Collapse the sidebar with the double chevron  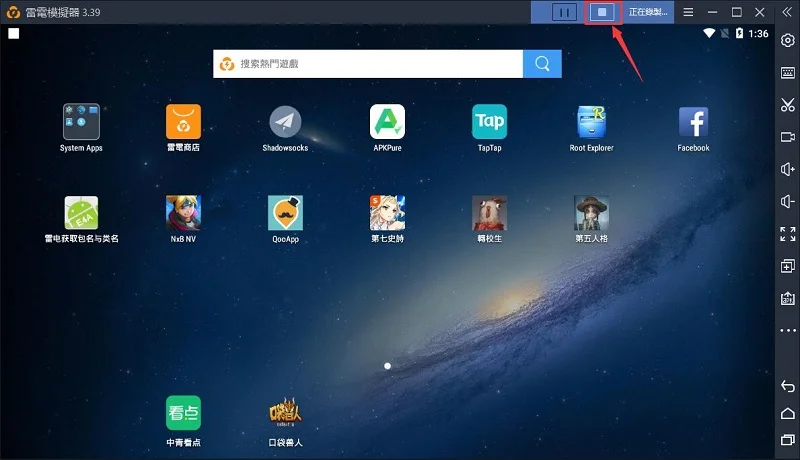pyautogui.click(x=787, y=12)
